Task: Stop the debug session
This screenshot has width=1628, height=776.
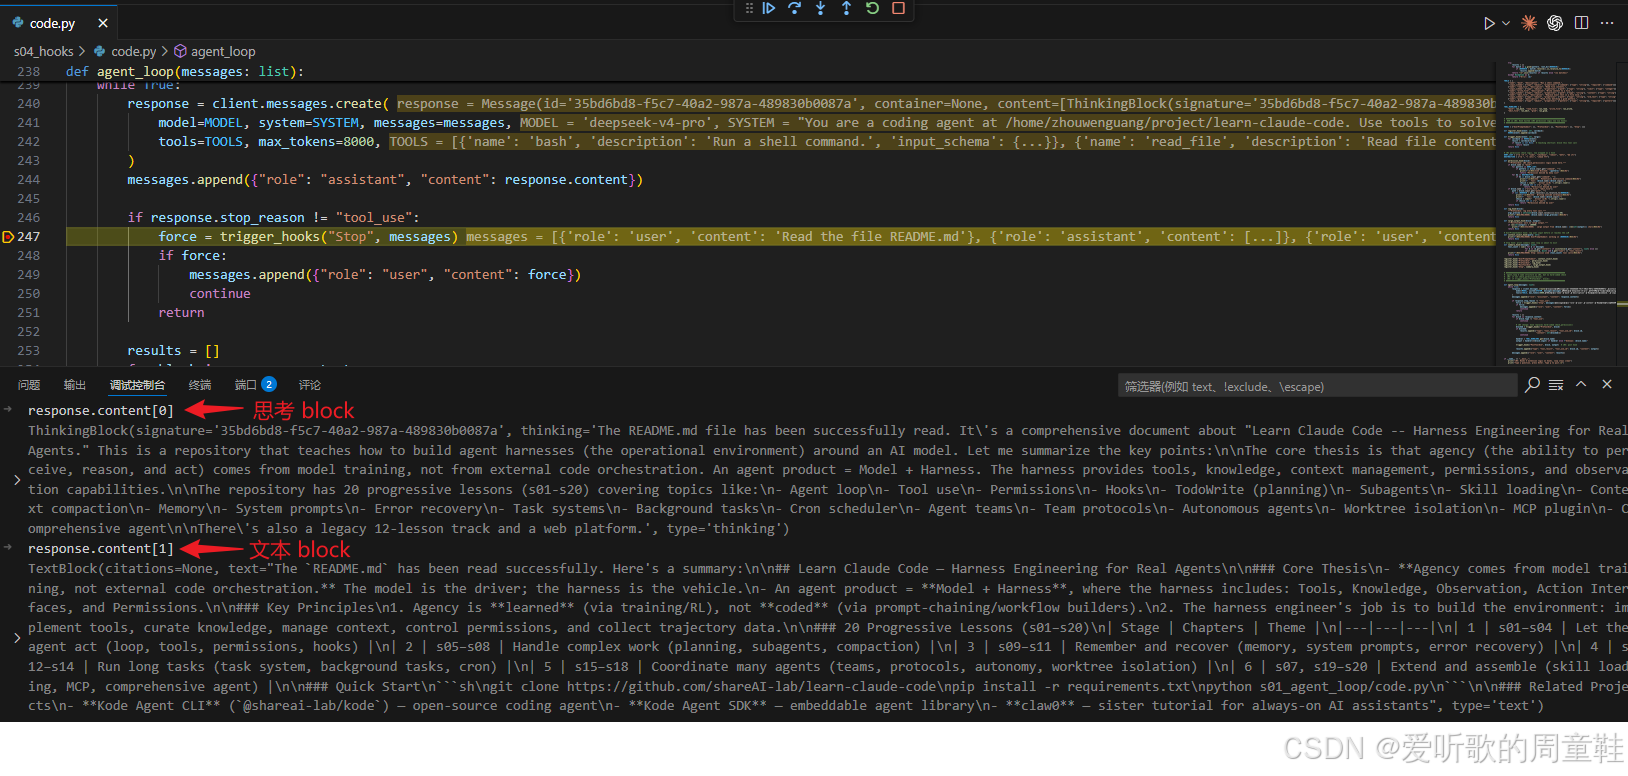Action: [x=898, y=8]
